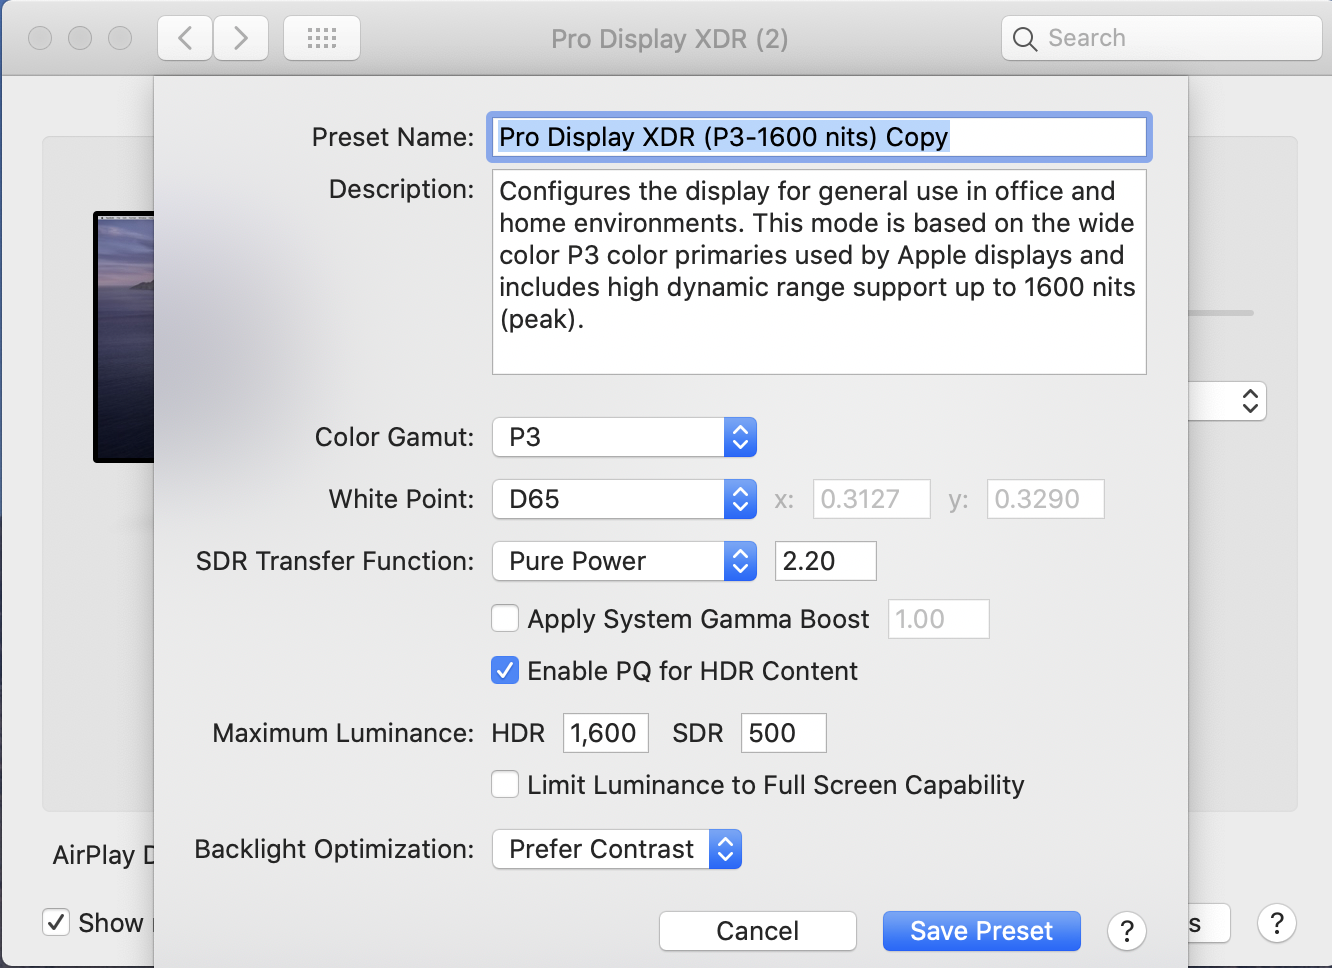The width and height of the screenshot is (1332, 968).
Task: Check Limit Luminance to Full Screen Capability
Action: point(505,785)
